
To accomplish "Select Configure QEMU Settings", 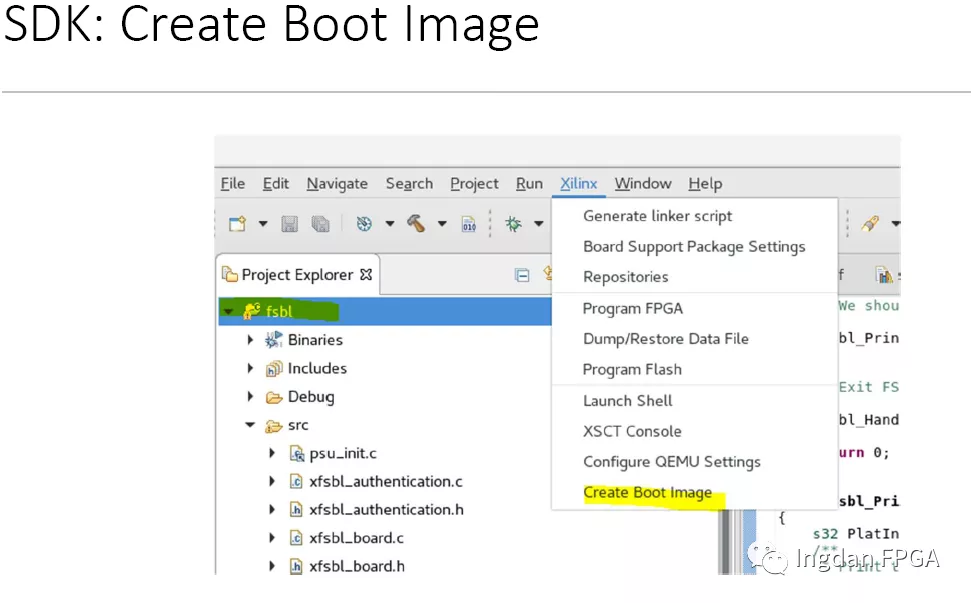I will [671, 462].
